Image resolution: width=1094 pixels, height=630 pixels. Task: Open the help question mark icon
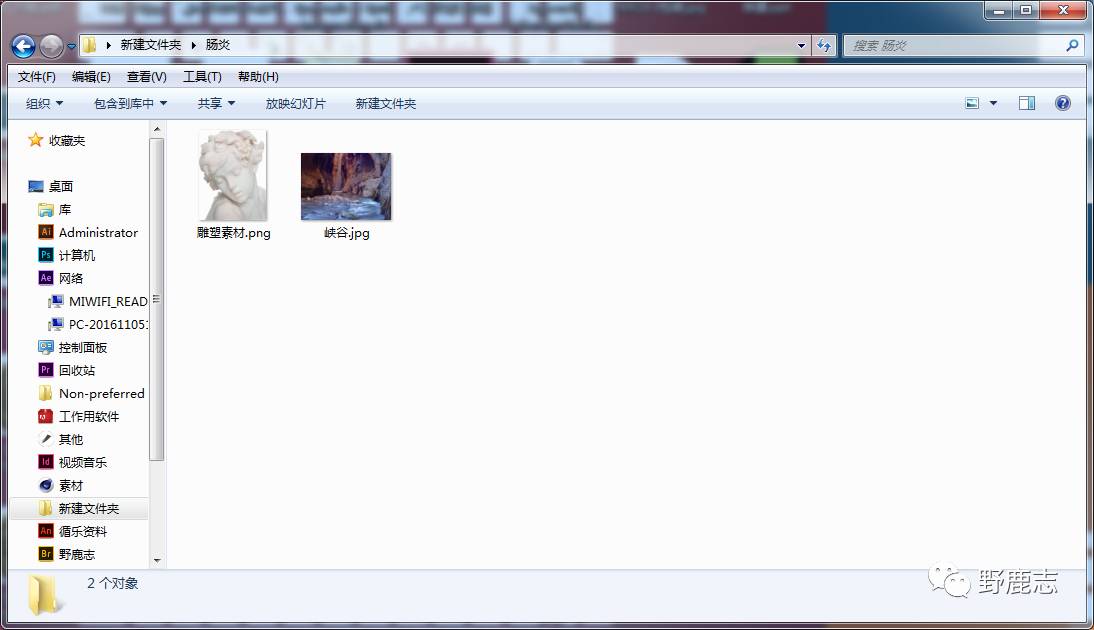[x=1062, y=103]
